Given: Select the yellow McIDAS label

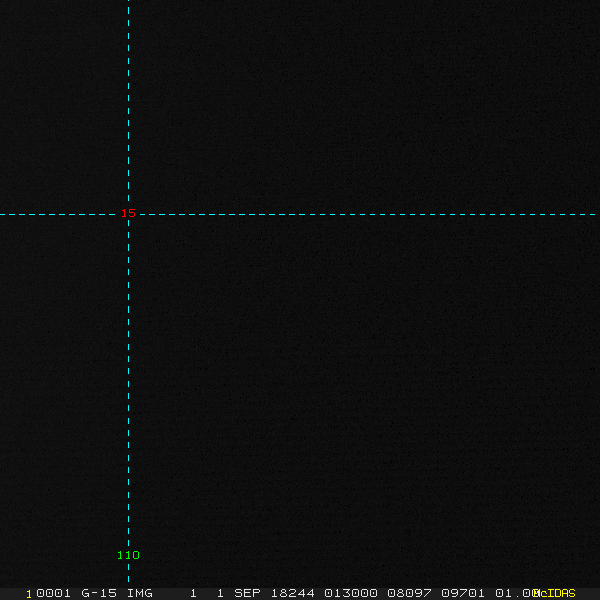Looking at the screenshot, I should (554, 593).
